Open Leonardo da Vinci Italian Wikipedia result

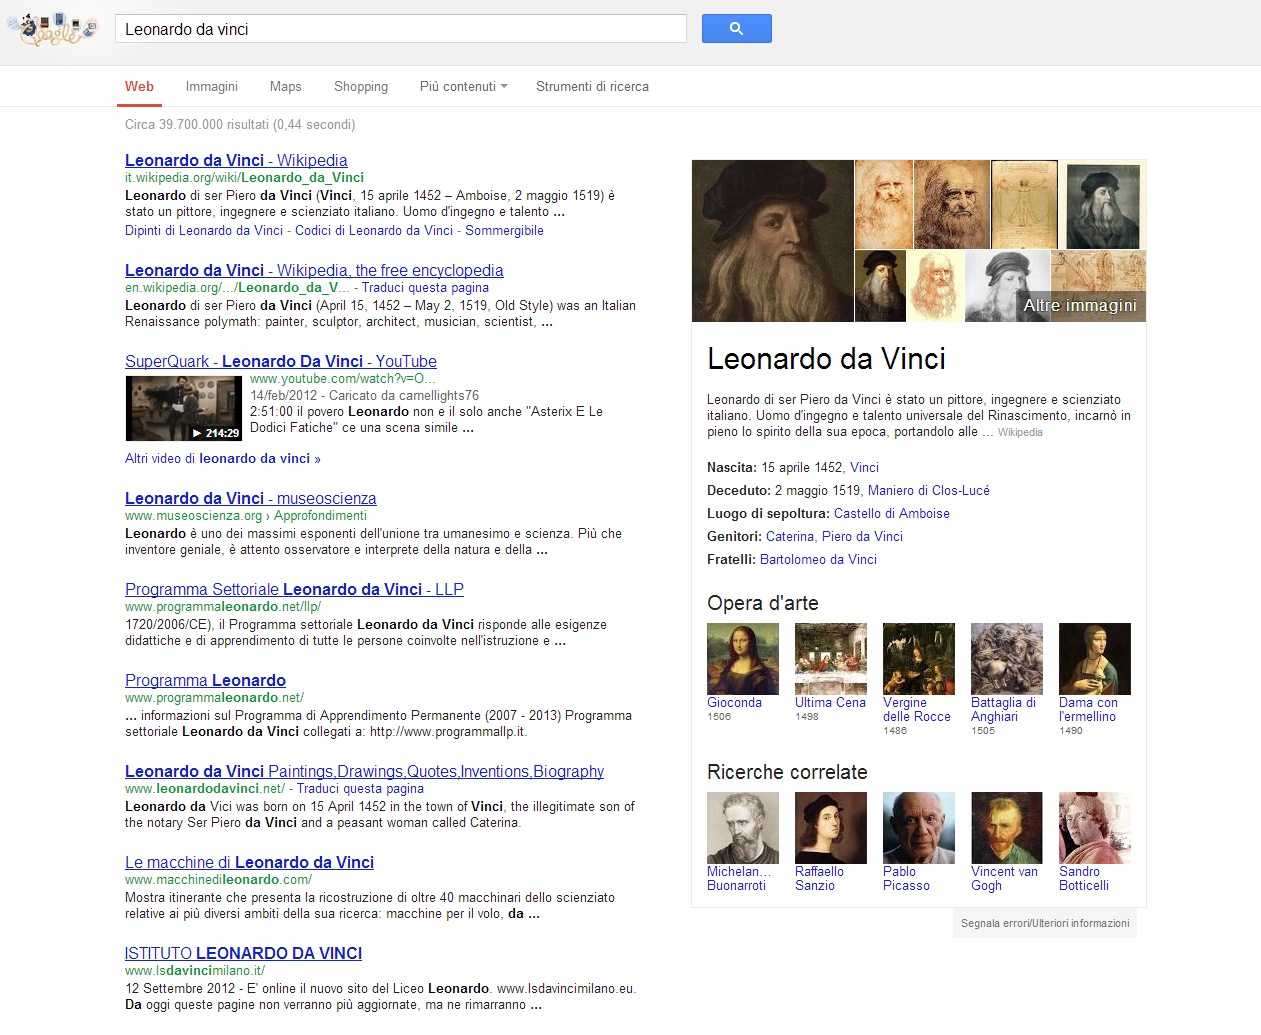click(236, 160)
